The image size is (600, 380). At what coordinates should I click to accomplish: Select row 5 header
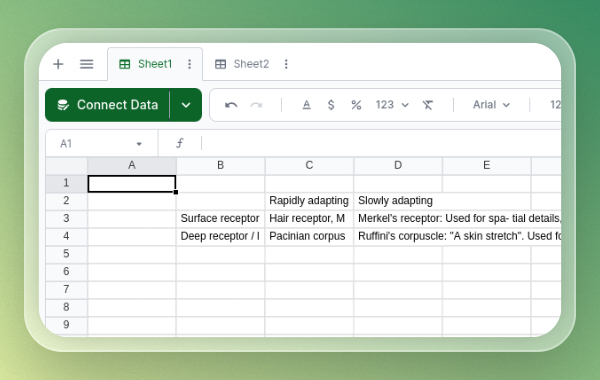pyautogui.click(x=66, y=254)
